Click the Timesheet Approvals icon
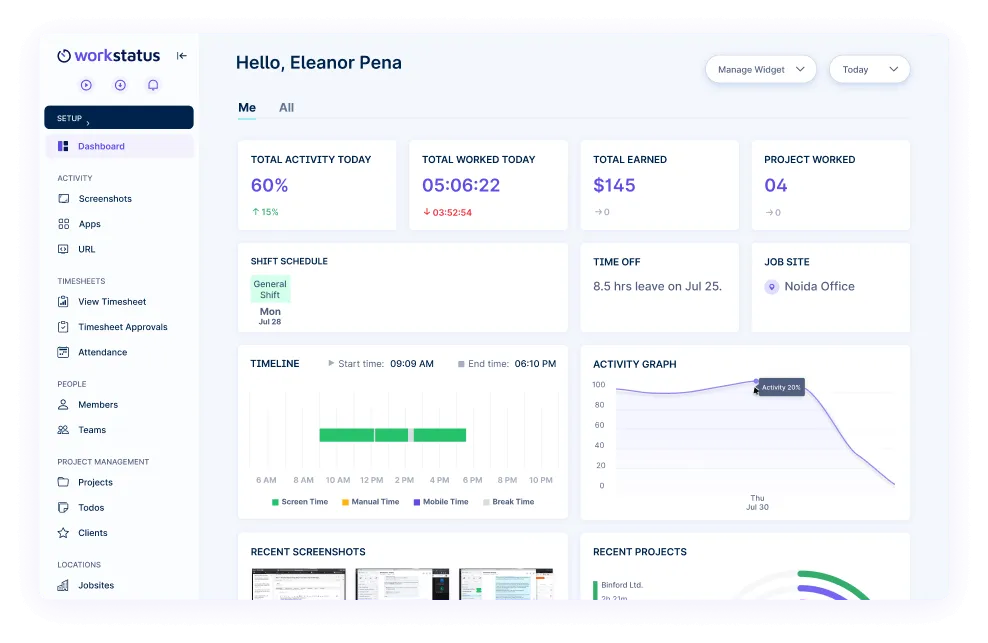This screenshot has width=988, height=643. [x=63, y=327]
